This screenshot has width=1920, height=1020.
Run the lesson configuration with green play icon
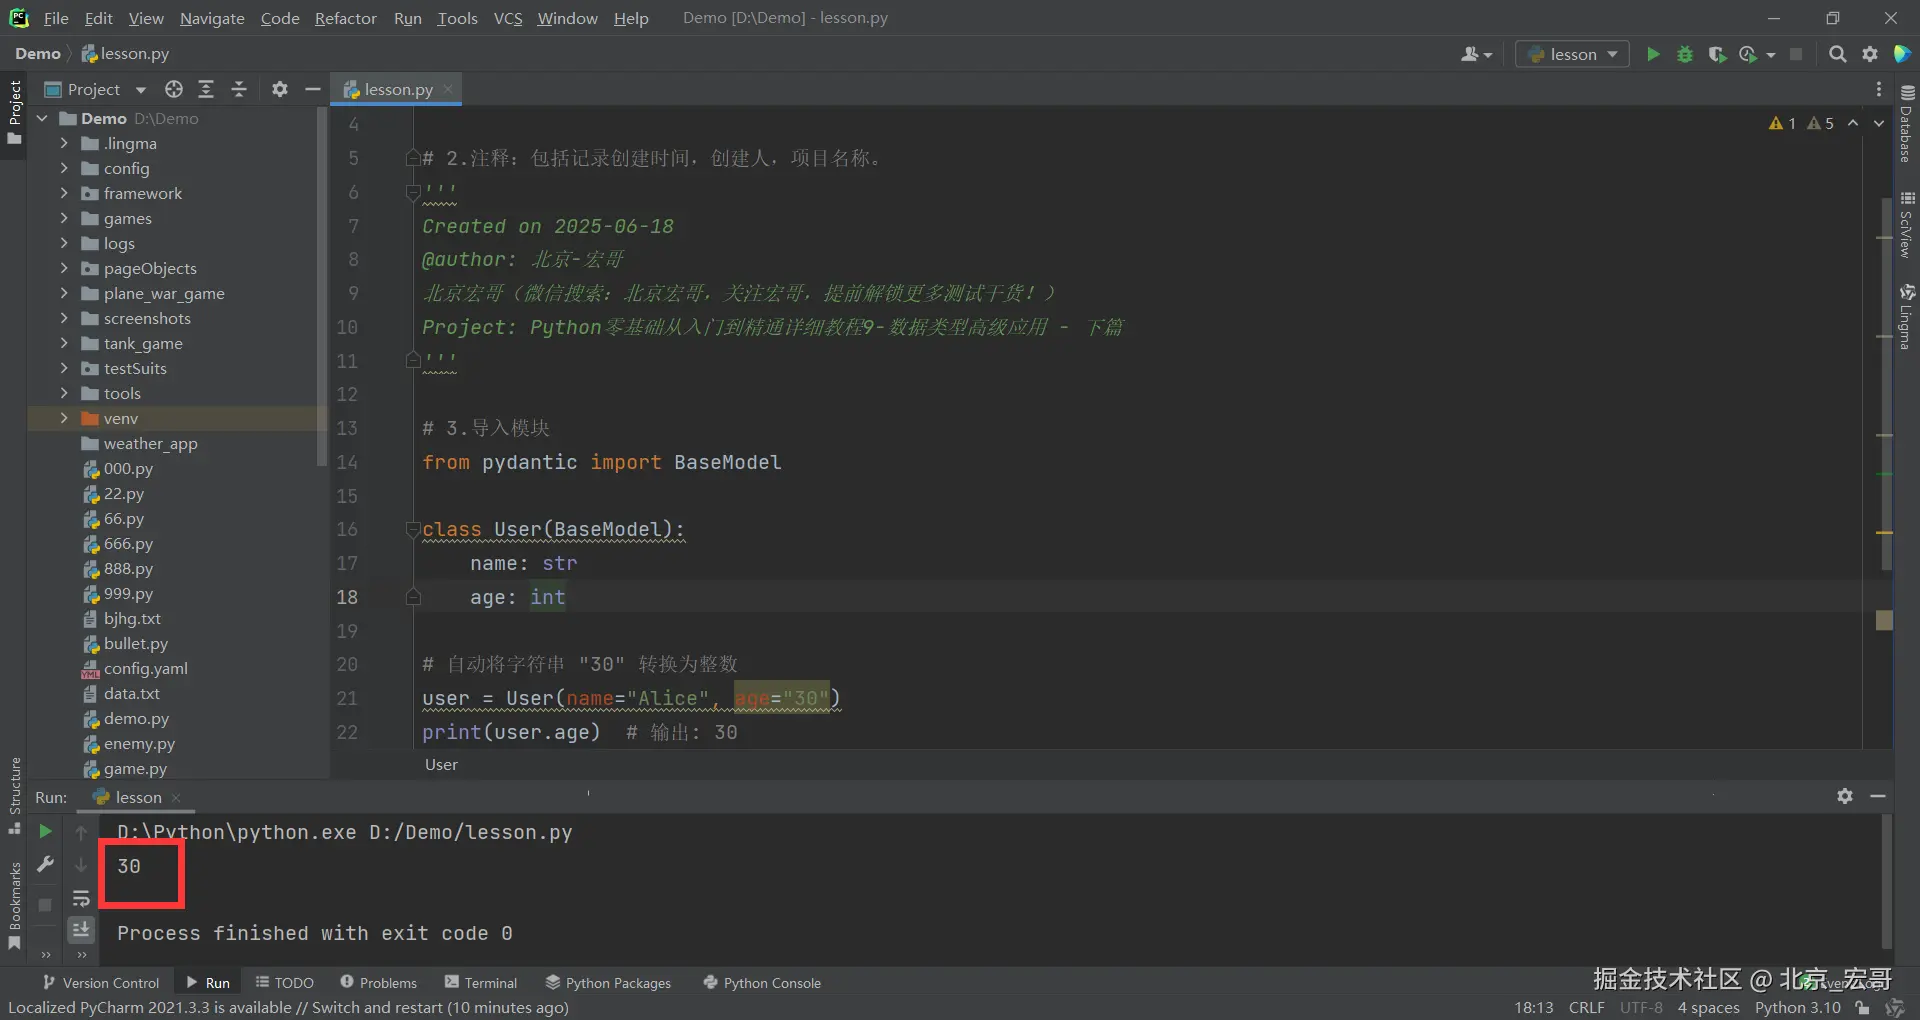pyautogui.click(x=1653, y=54)
